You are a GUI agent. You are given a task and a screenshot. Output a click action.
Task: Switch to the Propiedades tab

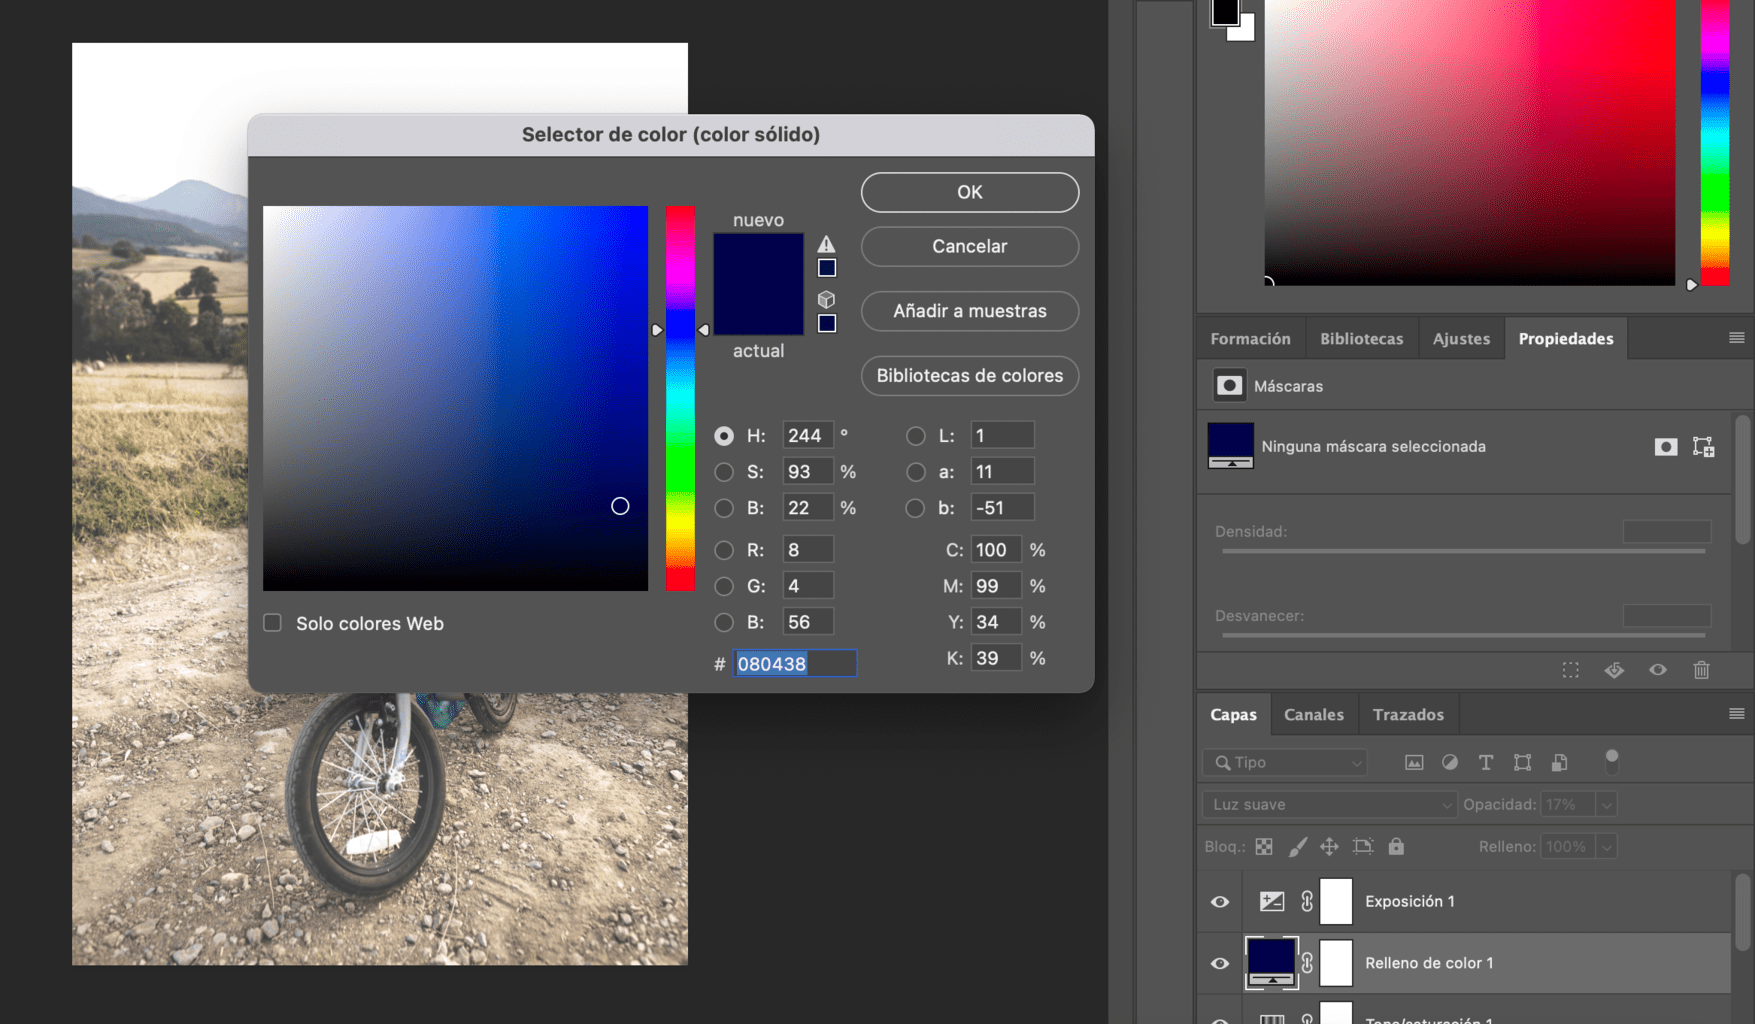pyautogui.click(x=1566, y=339)
